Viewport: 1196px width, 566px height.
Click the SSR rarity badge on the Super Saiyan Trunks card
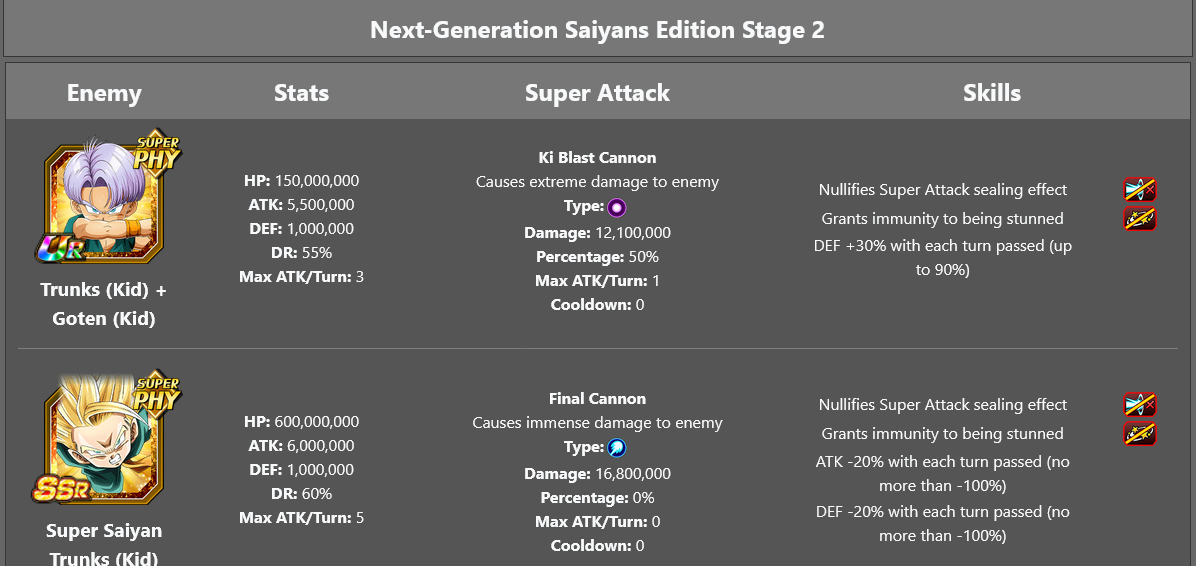pos(64,488)
